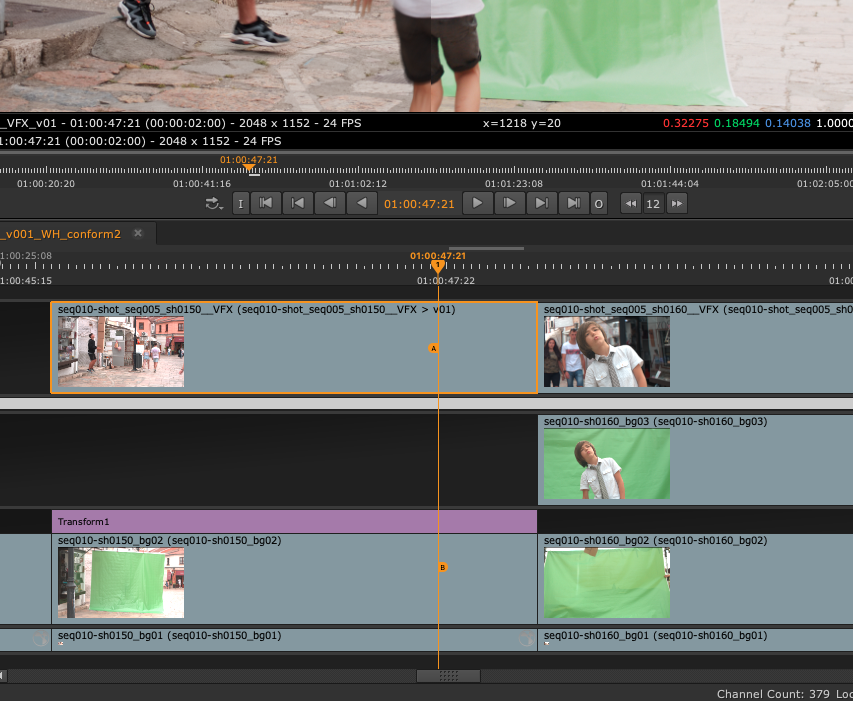Go to the previous edit point
This screenshot has width=853, height=701.
pos(296,203)
